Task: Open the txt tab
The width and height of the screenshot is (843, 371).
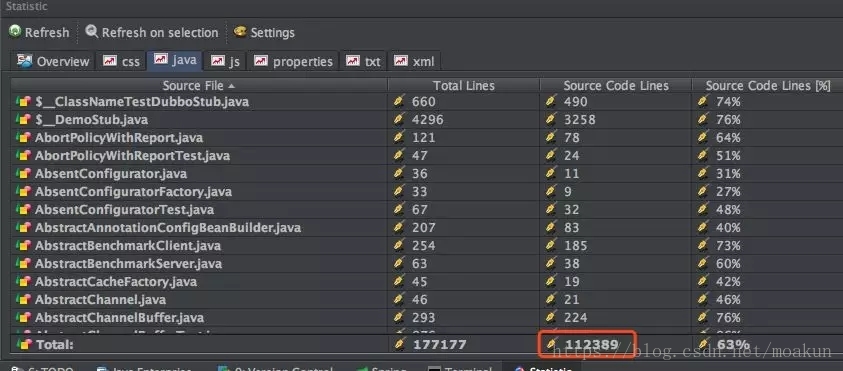Action: pyautogui.click(x=364, y=61)
